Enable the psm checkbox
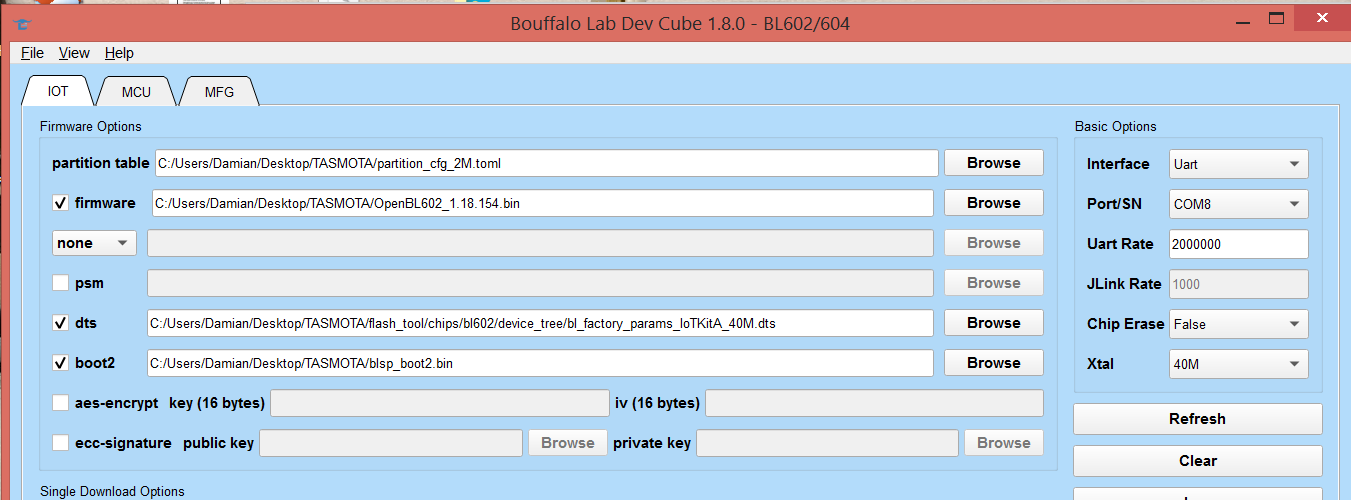The height and width of the screenshot is (500, 1351). point(60,283)
